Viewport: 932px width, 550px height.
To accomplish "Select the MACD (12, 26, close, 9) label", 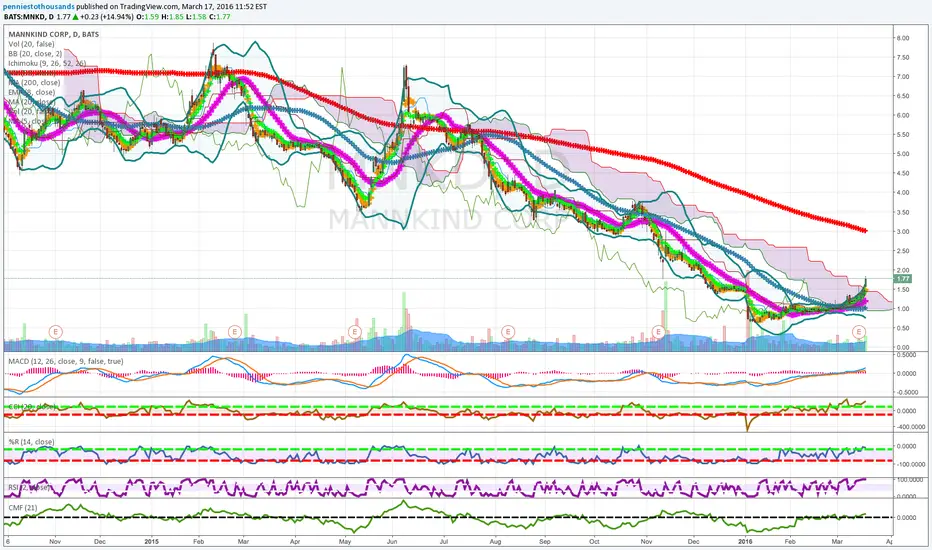I will pos(65,361).
